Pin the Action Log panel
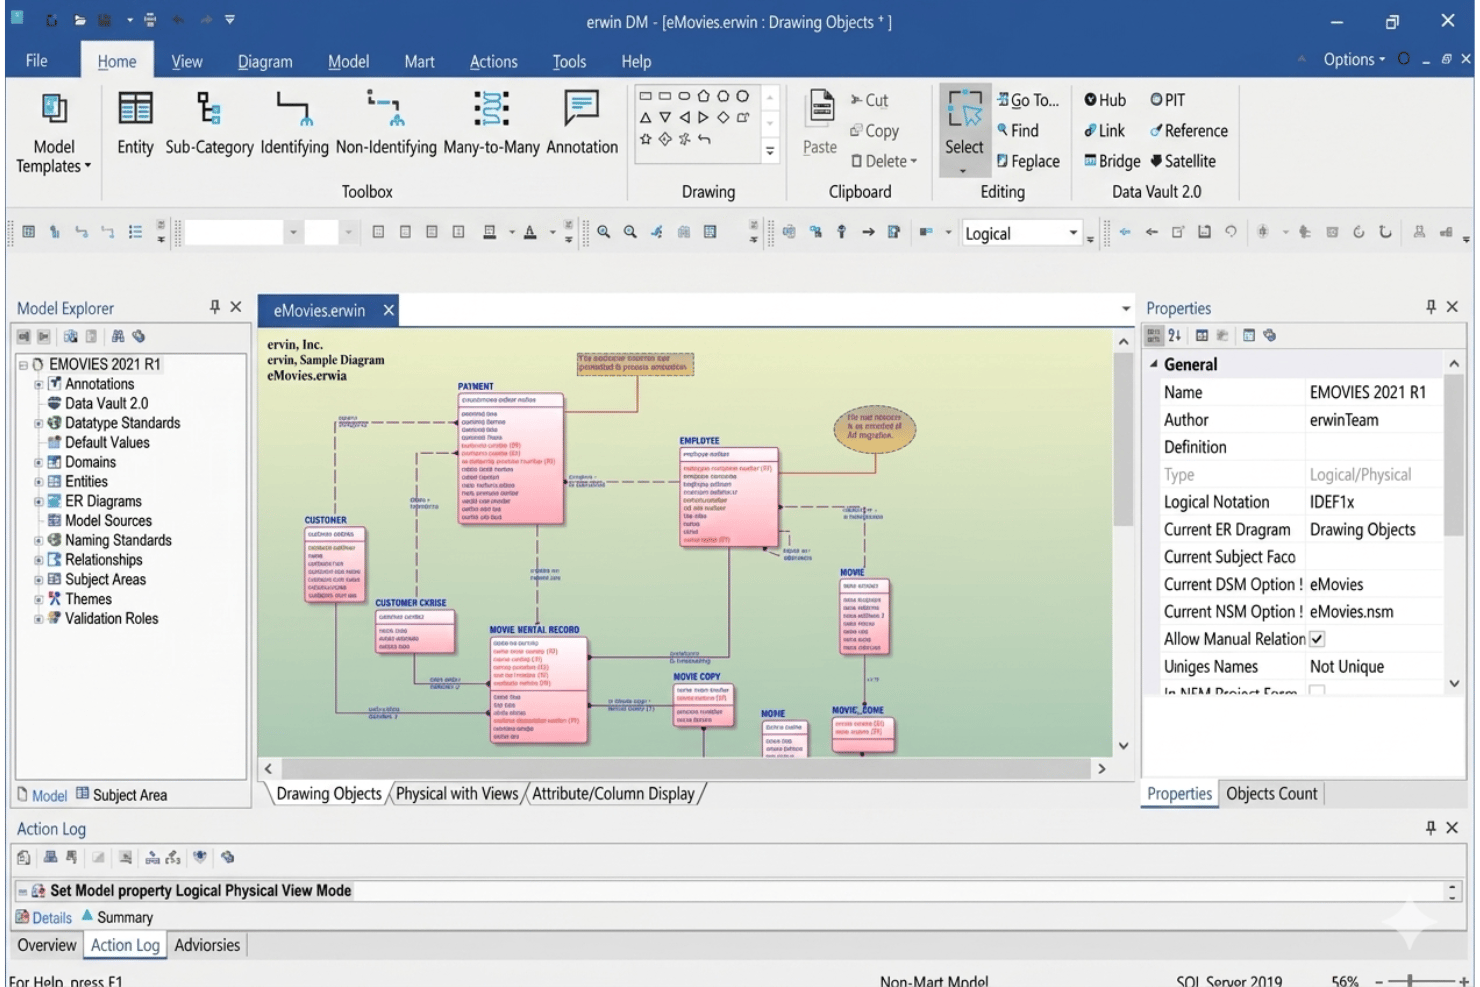 [1431, 827]
